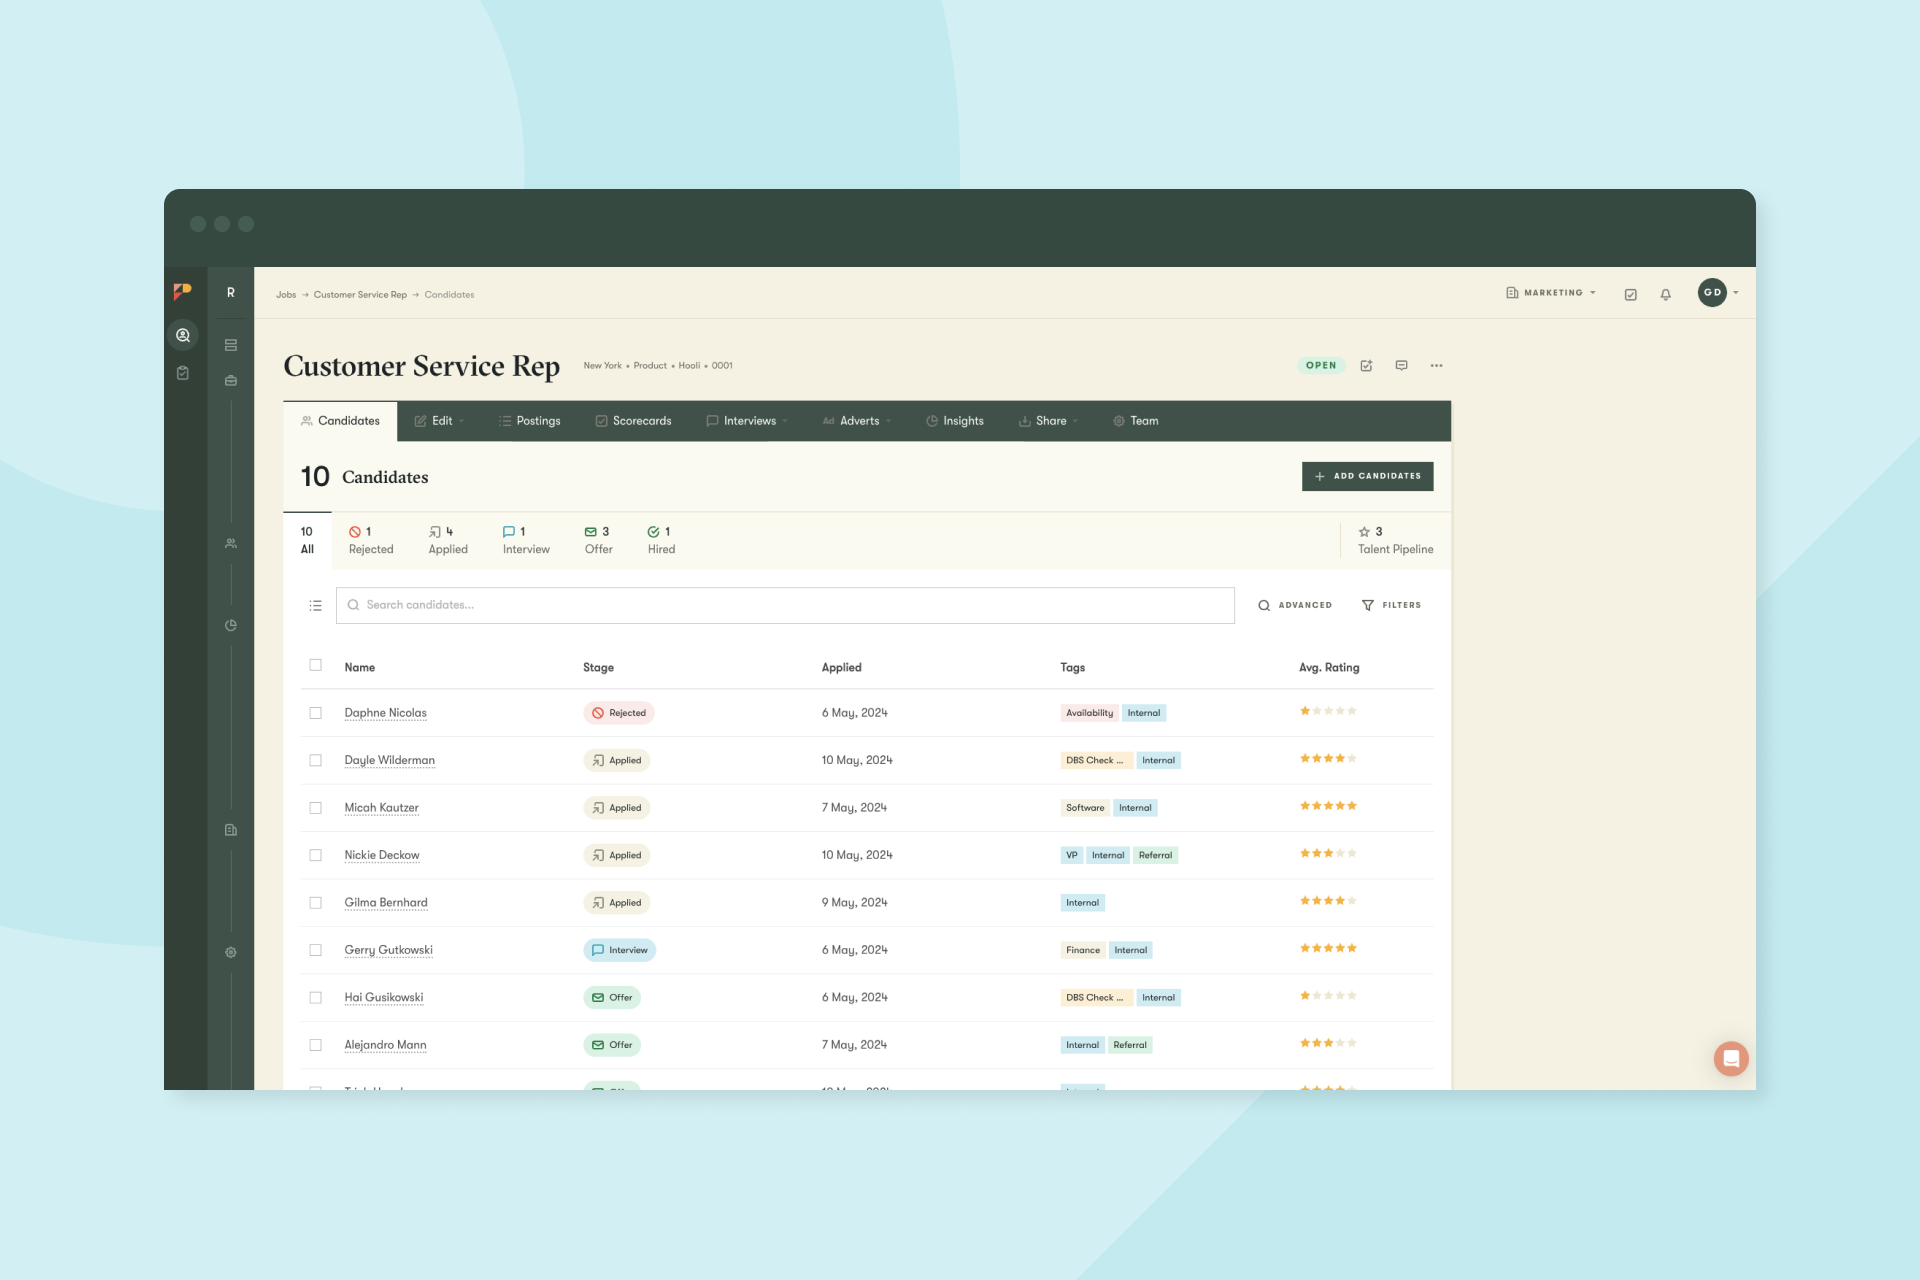
Task: Switch to the Scorecards tab
Action: pyautogui.click(x=633, y=421)
